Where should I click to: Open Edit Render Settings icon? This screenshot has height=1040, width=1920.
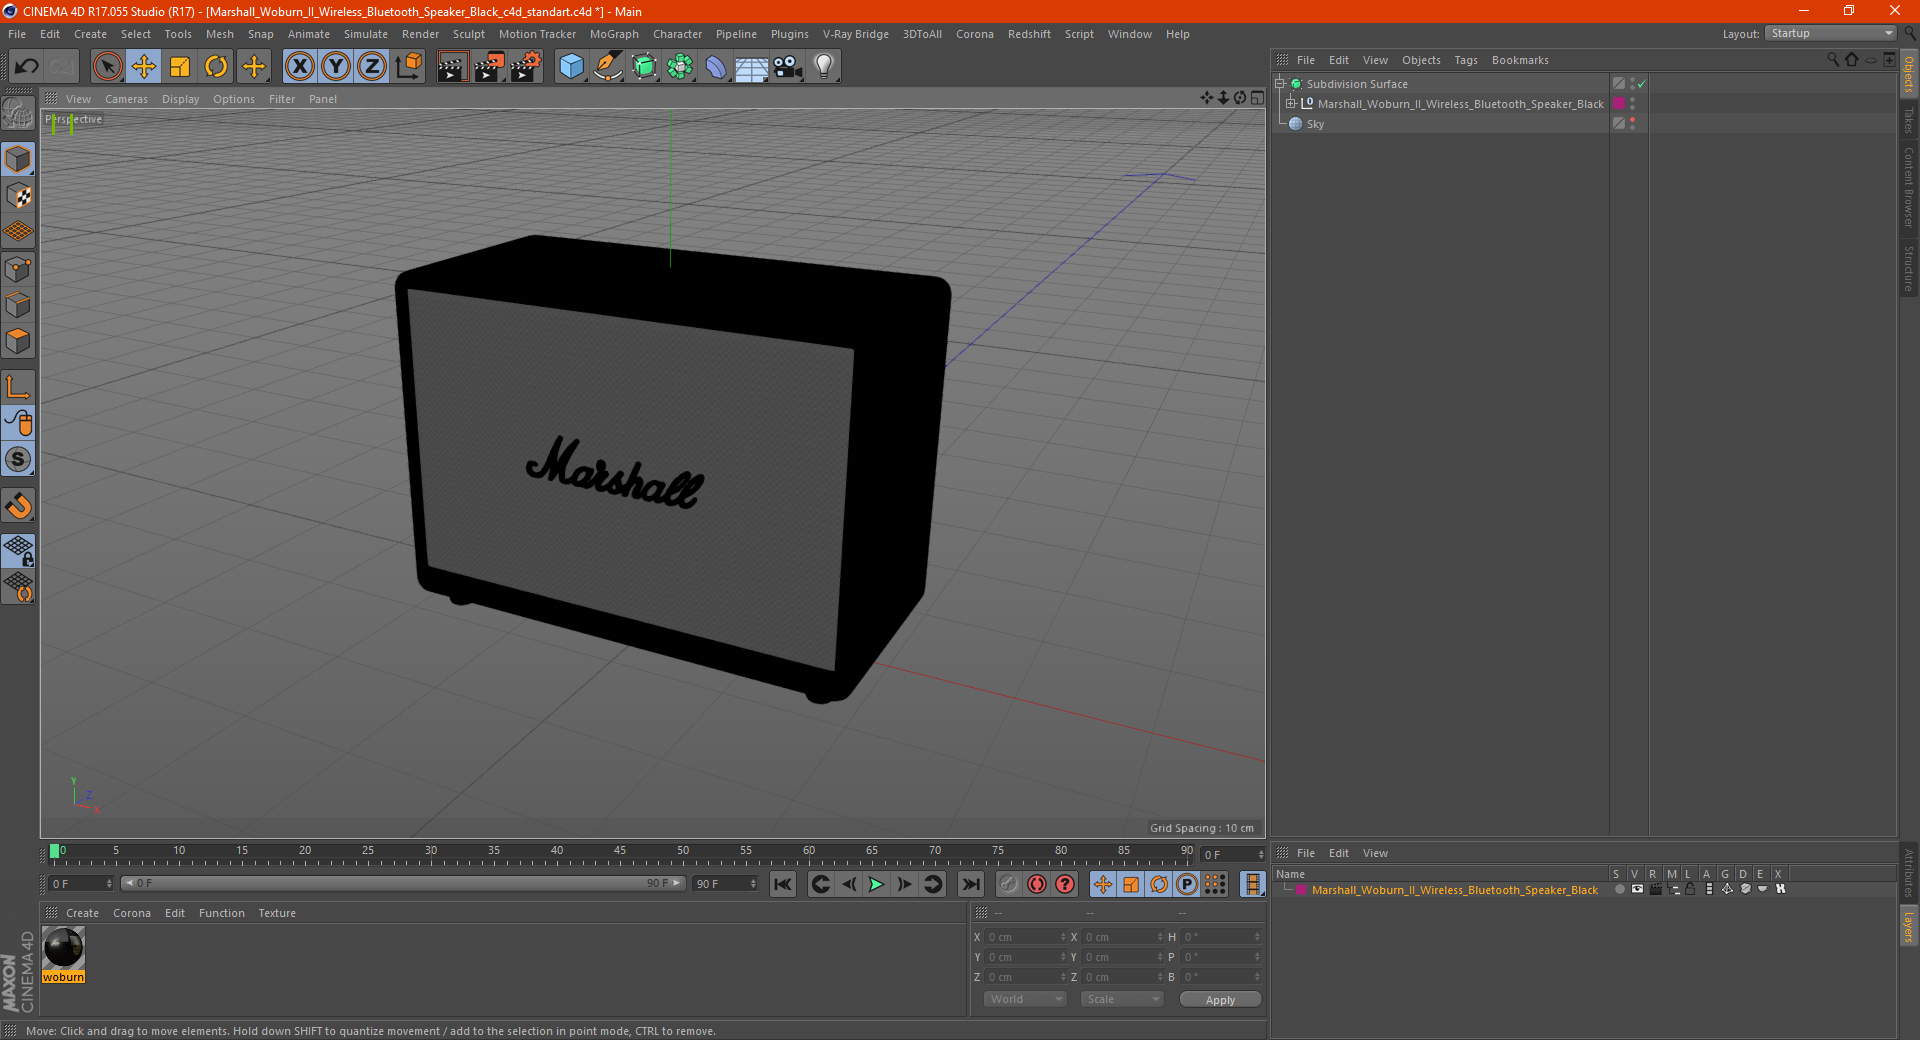pos(526,67)
